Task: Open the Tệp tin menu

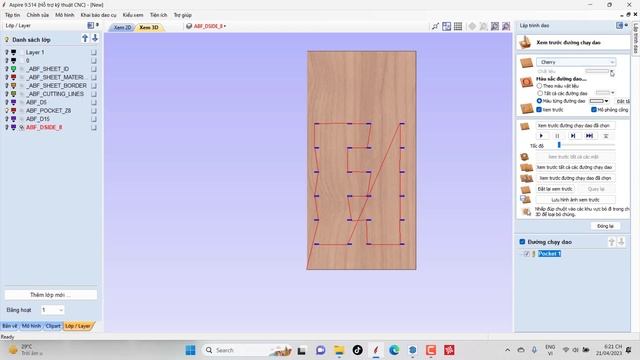Action: tap(12, 15)
